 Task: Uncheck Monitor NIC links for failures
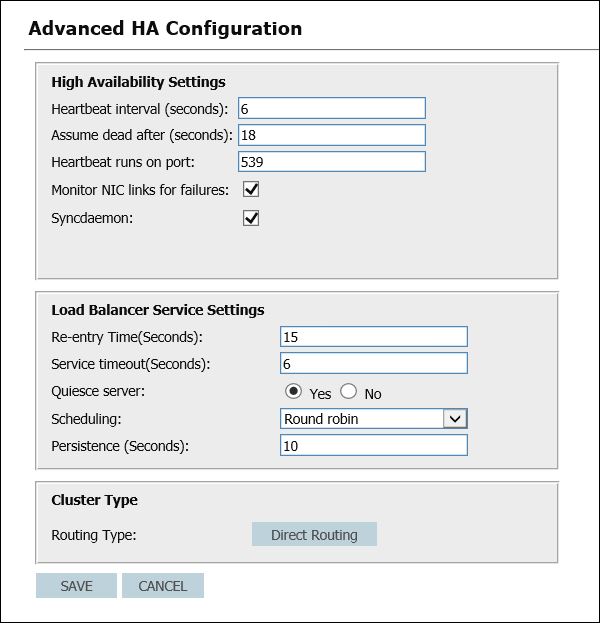pos(251,190)
